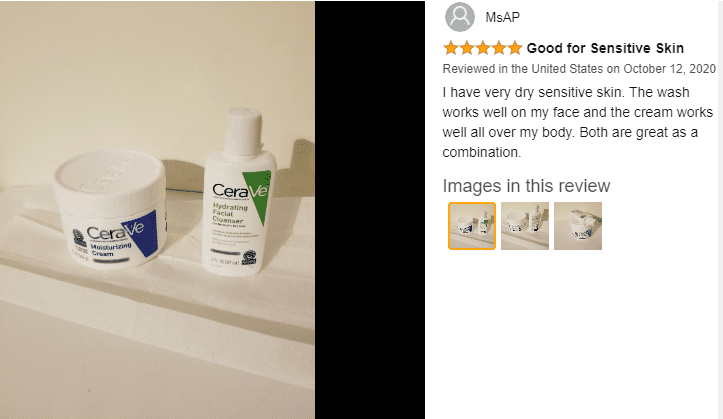The height and width of the screenshot is (419, 723).
Task: Click the Hydrating Facial Cleanser label text
Action: pyautogui.click(x=230, y=212)
